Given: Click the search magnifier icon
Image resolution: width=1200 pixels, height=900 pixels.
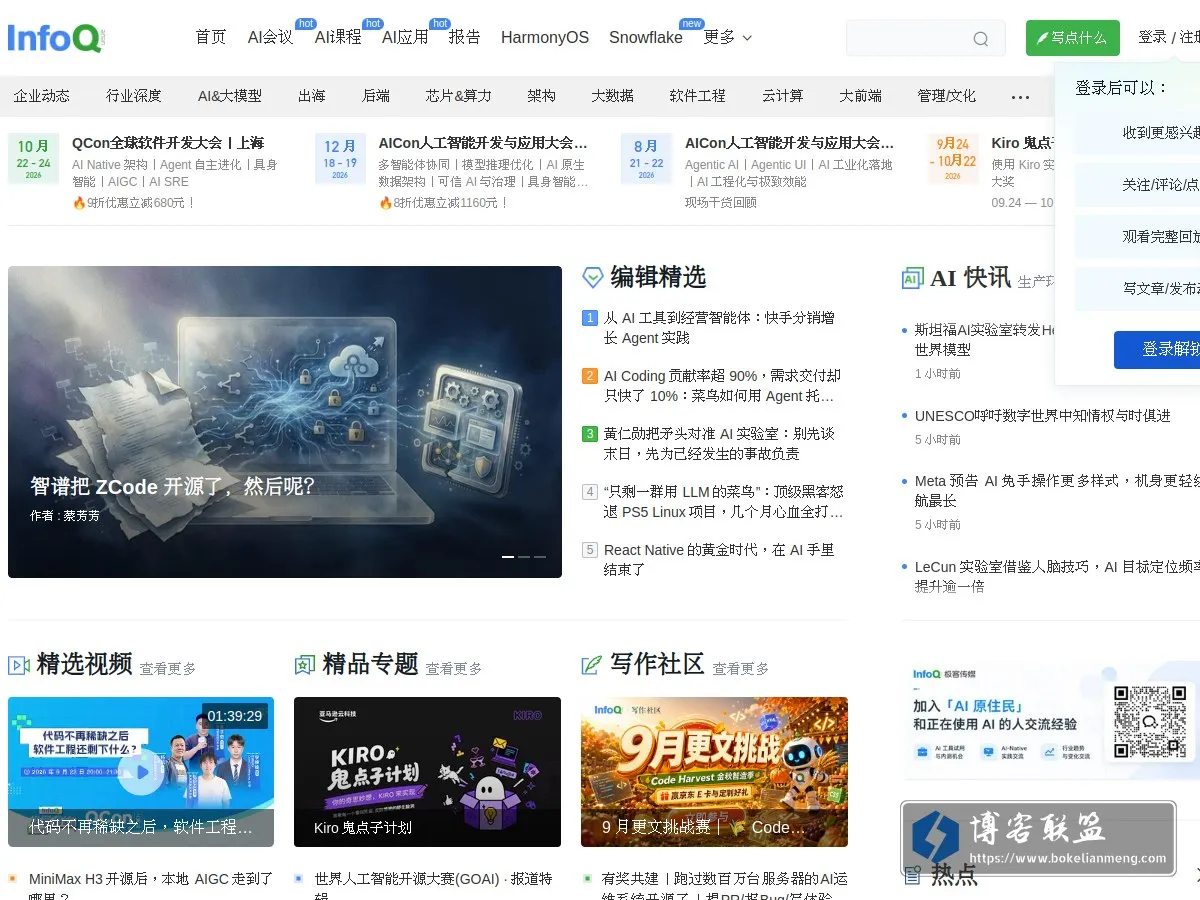Looking at the screenshot, I should click(981, 39).
